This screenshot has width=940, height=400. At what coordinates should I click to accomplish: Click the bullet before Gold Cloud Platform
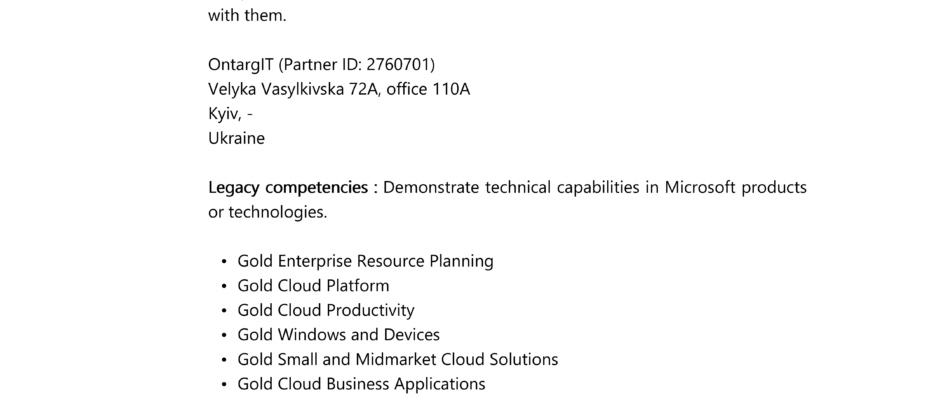pos(224,286)
